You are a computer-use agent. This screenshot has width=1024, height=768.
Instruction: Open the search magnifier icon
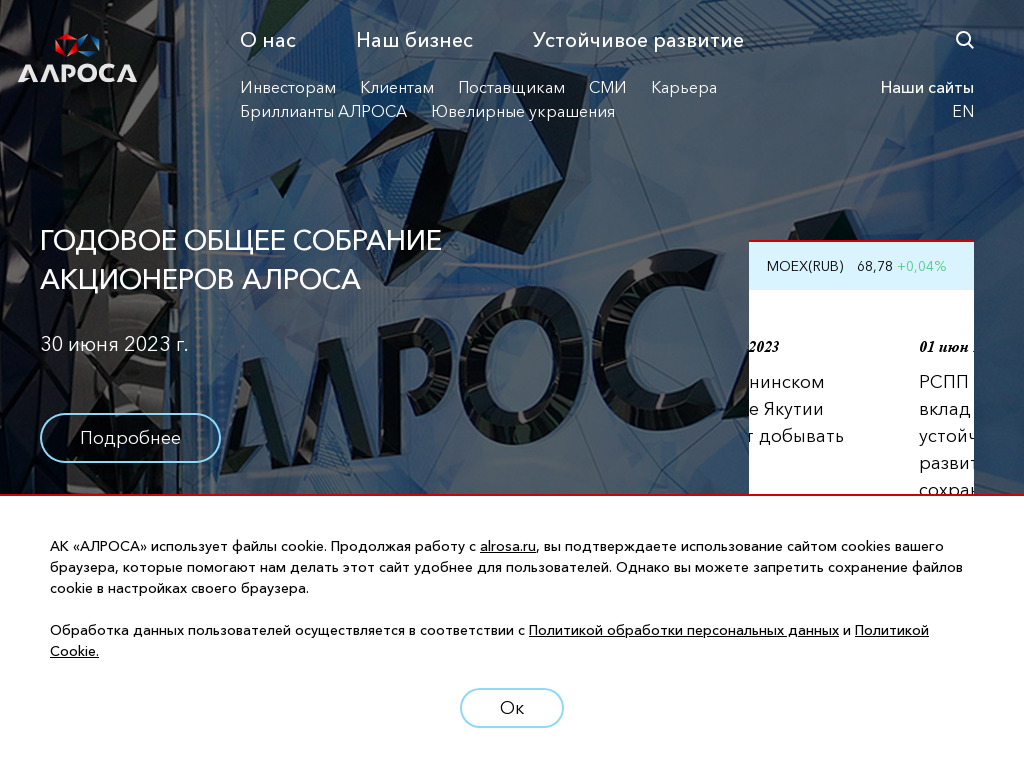pyautogui.click(x=965, y=40)
